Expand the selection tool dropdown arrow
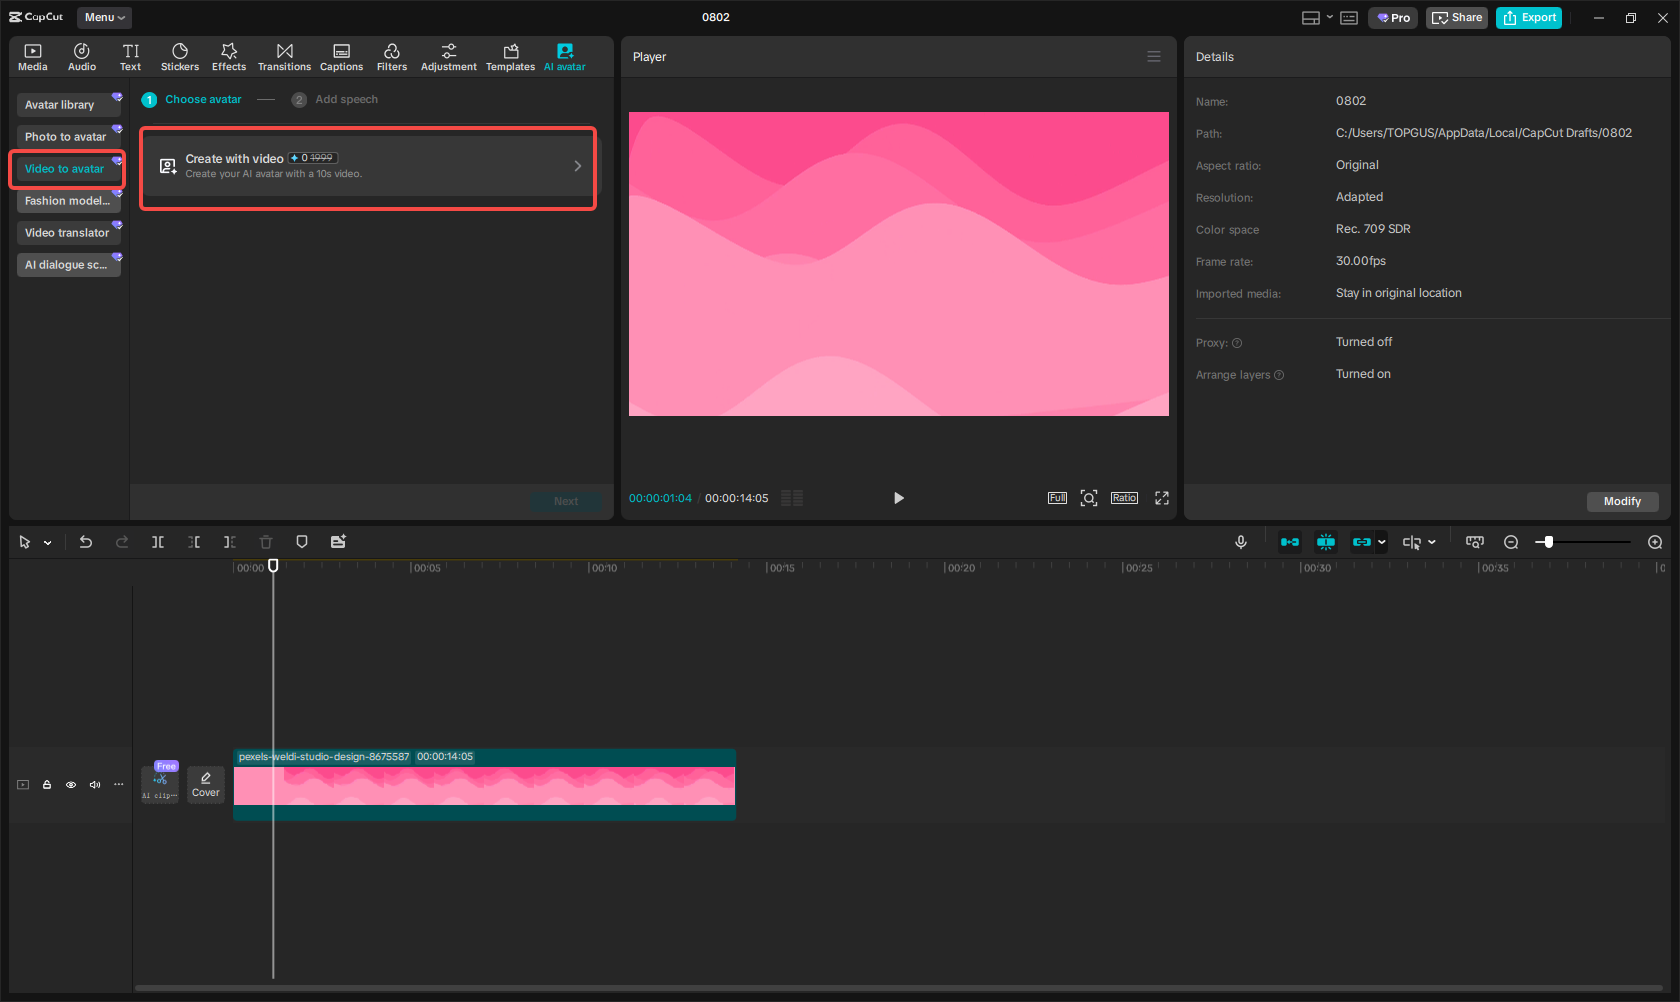Screen dimensions: 1680x1002 pyautogui.click(x=45, y=541)
